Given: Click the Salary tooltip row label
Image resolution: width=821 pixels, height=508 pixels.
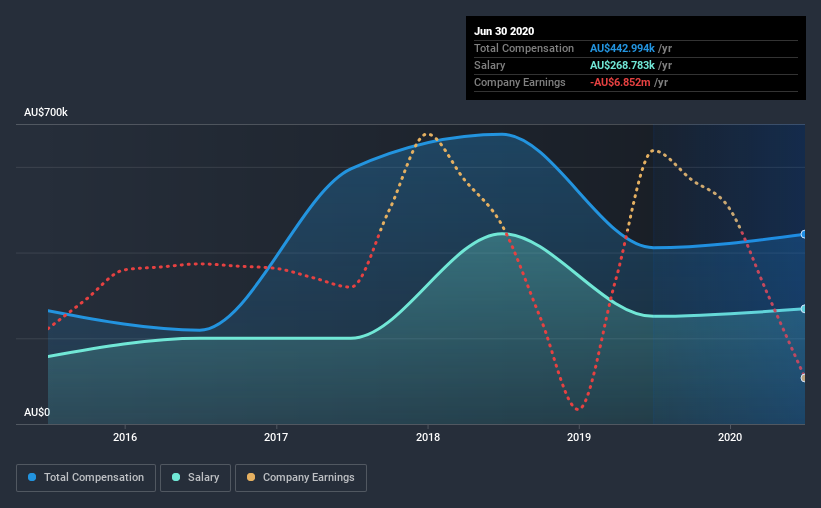Looking at the screenshot, I should click(490, 65).
